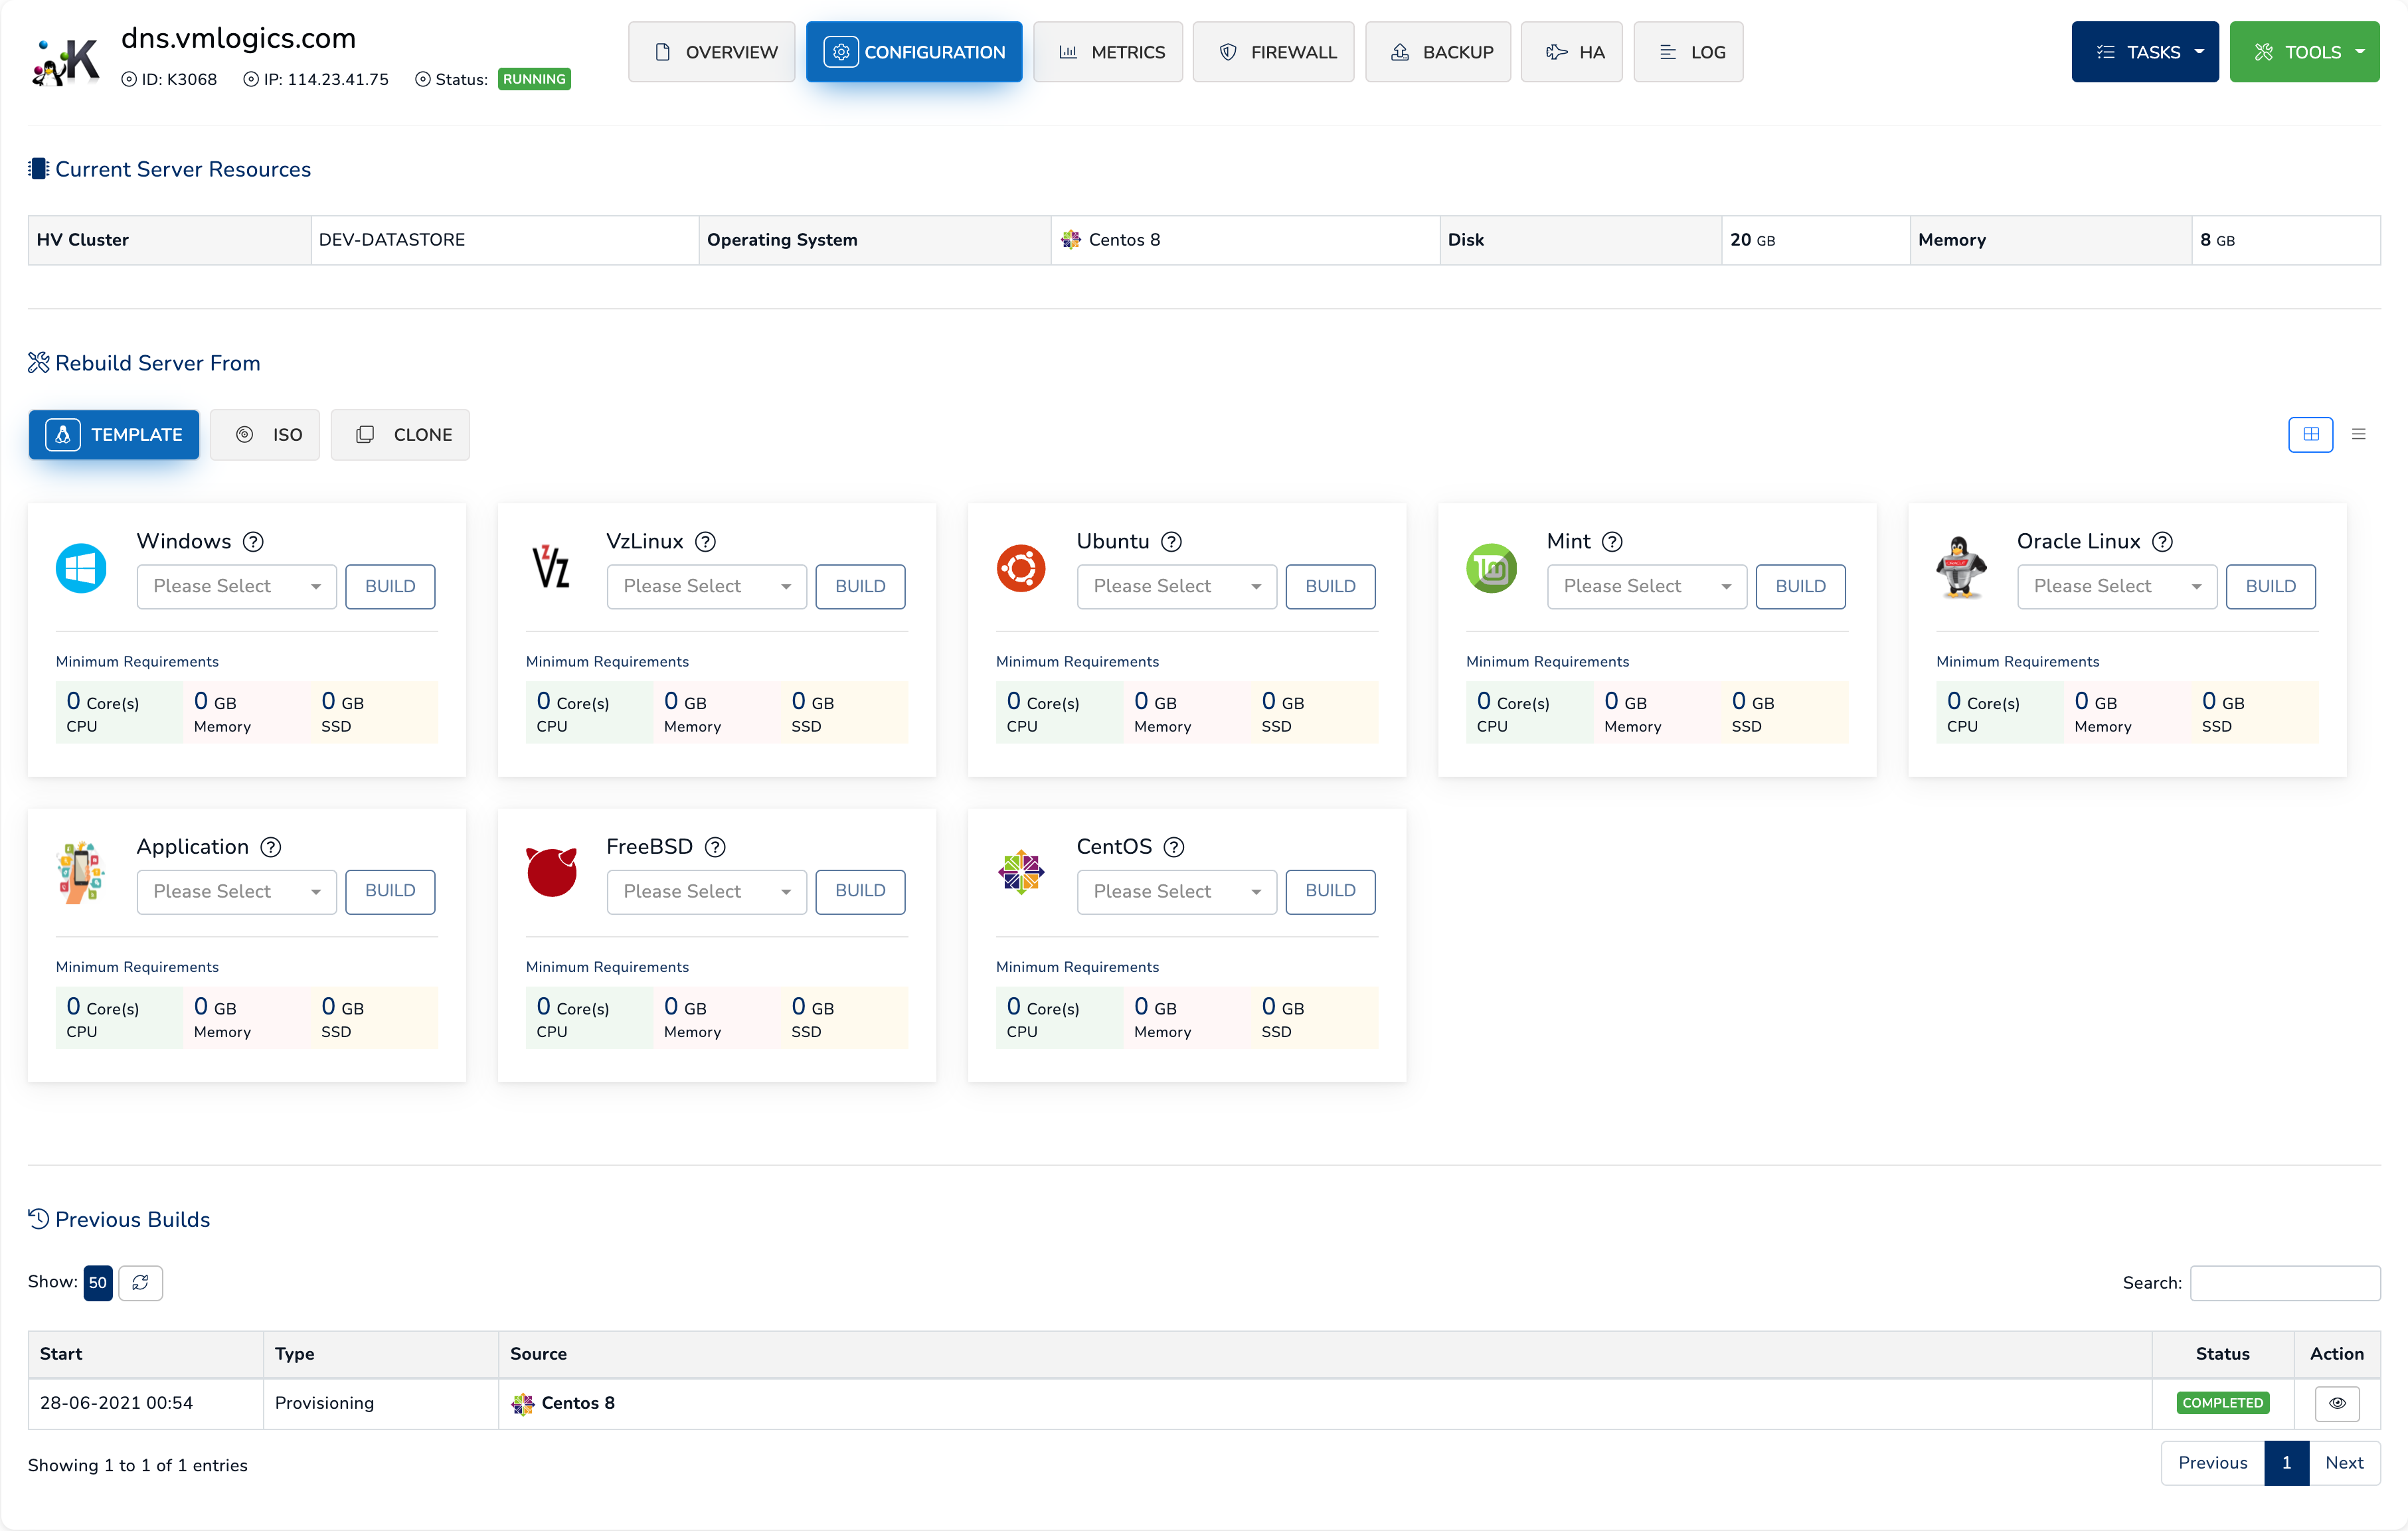This screenshot has height=1531, width=2408.
Task: Click BUILD for Mint
Action: coord(1800,586)
